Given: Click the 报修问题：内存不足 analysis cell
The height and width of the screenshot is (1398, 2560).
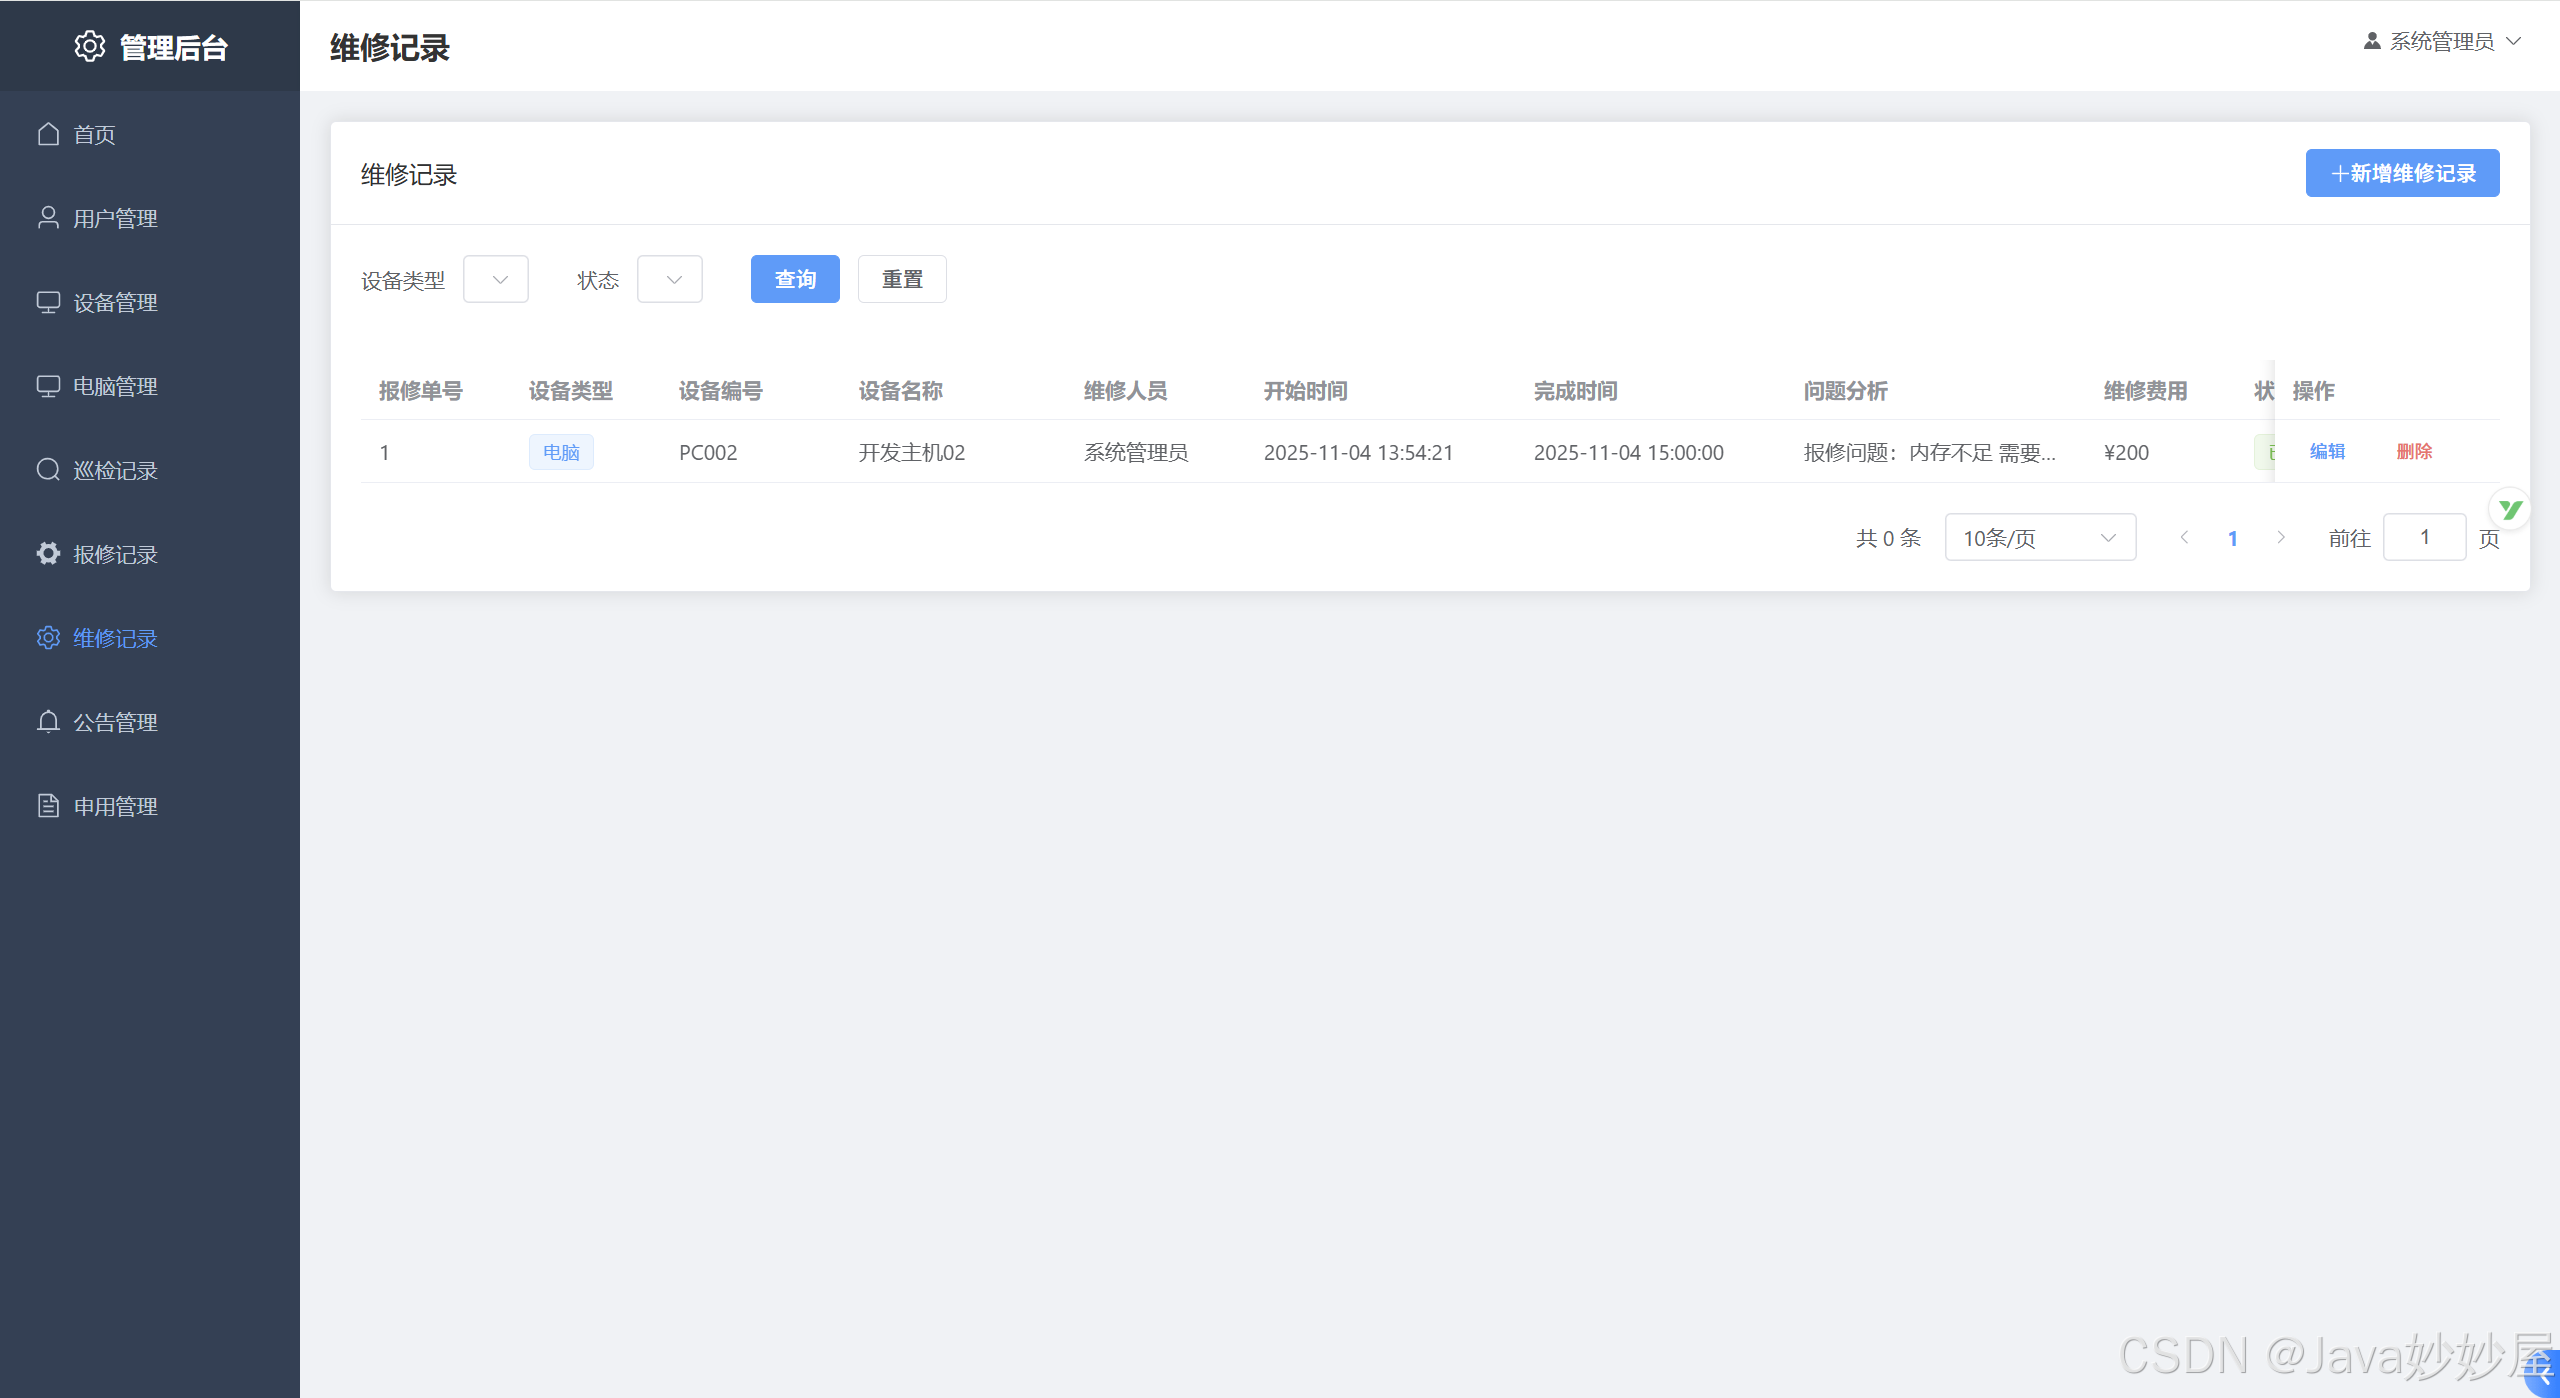Looking at the screenshot, I should point(1930,452).
